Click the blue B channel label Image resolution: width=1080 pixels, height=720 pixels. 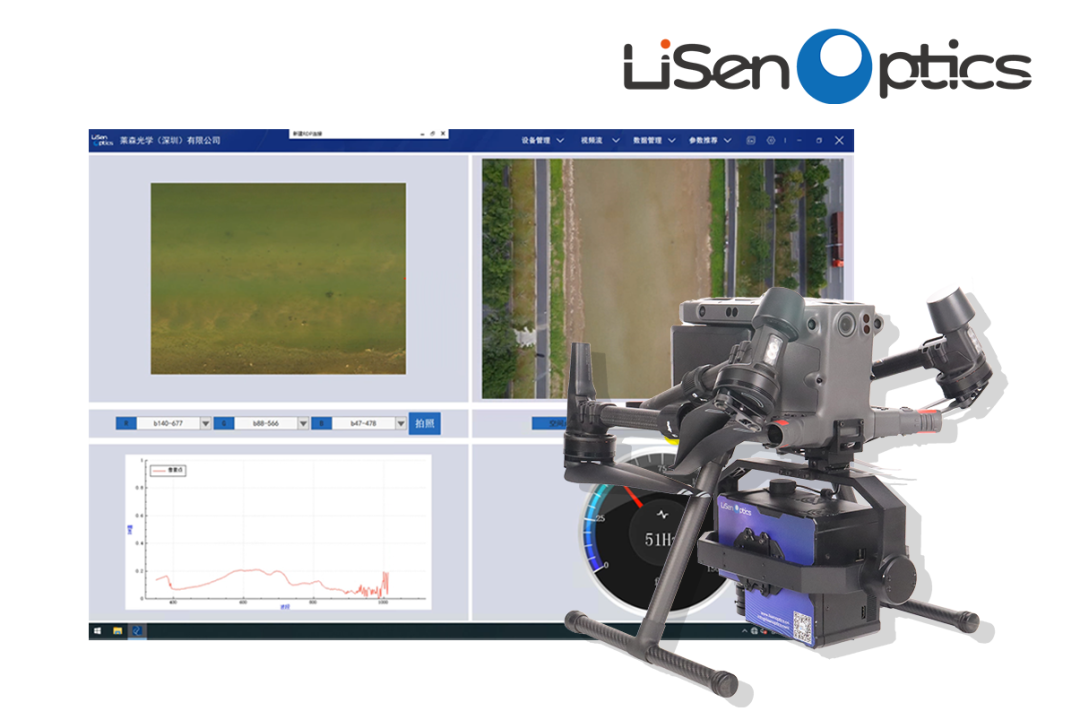pos(322,423)
